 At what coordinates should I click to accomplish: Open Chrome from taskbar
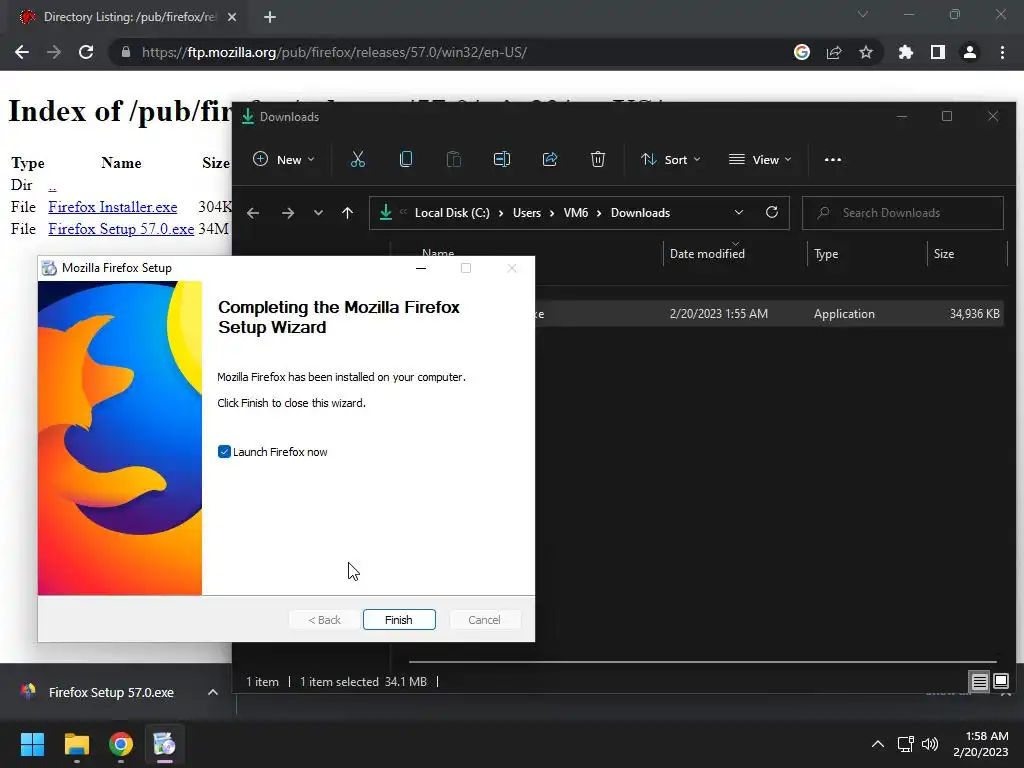(x=121, y=744)
